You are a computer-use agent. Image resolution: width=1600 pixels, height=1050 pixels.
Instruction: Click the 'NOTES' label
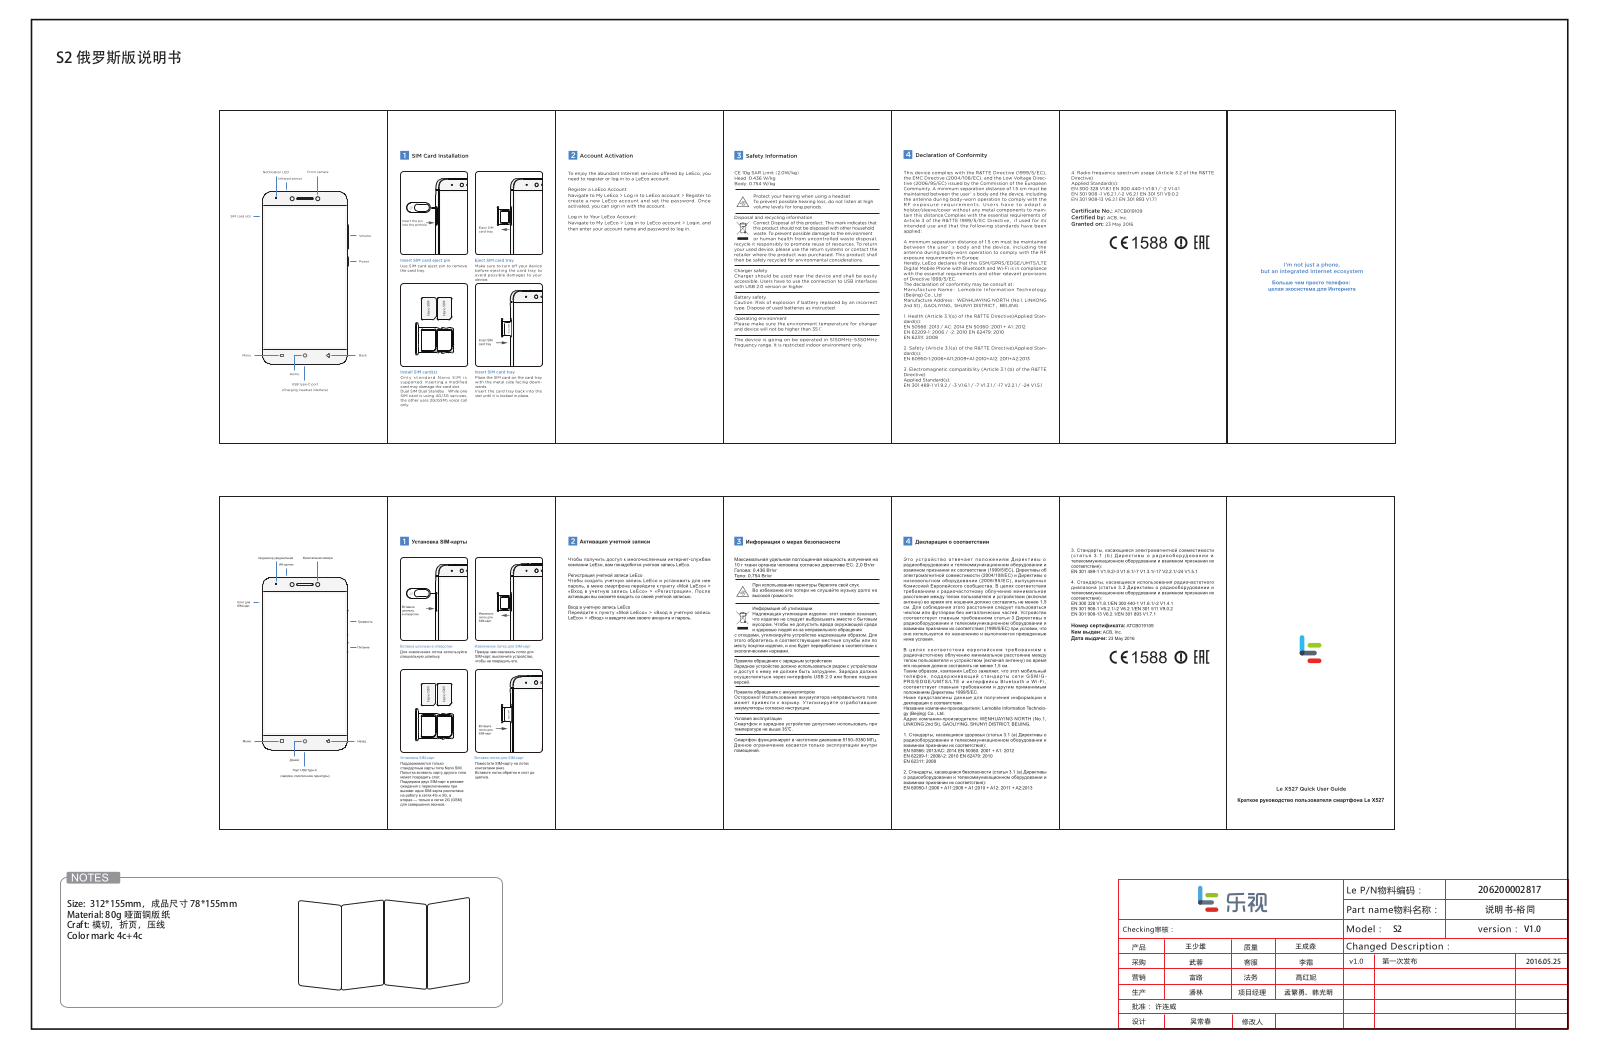(x=91, y=878)
